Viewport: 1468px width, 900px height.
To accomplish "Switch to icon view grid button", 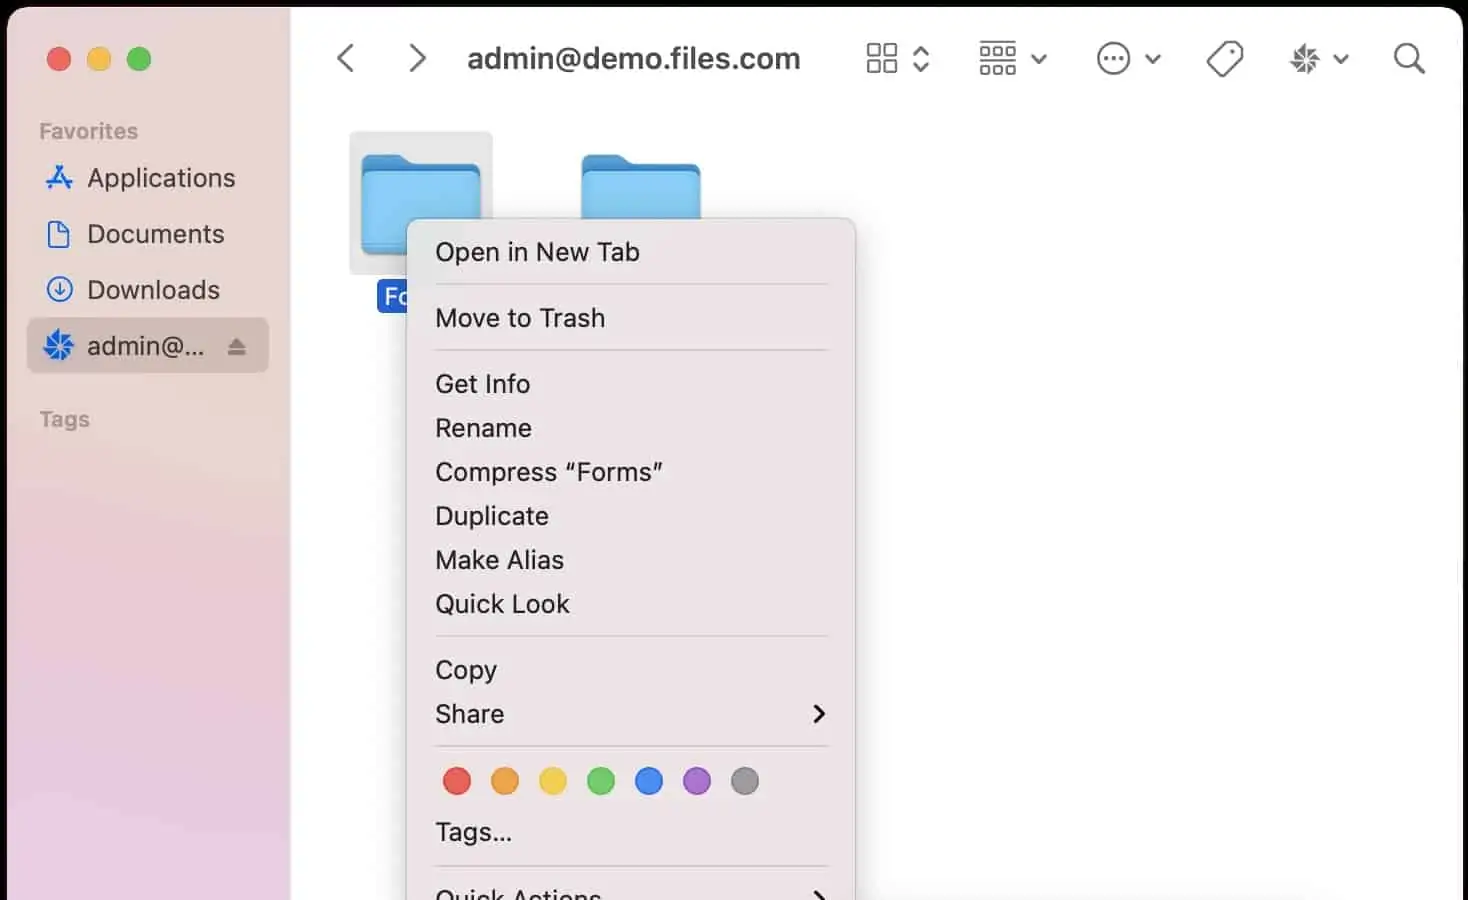I will point(881,59).
